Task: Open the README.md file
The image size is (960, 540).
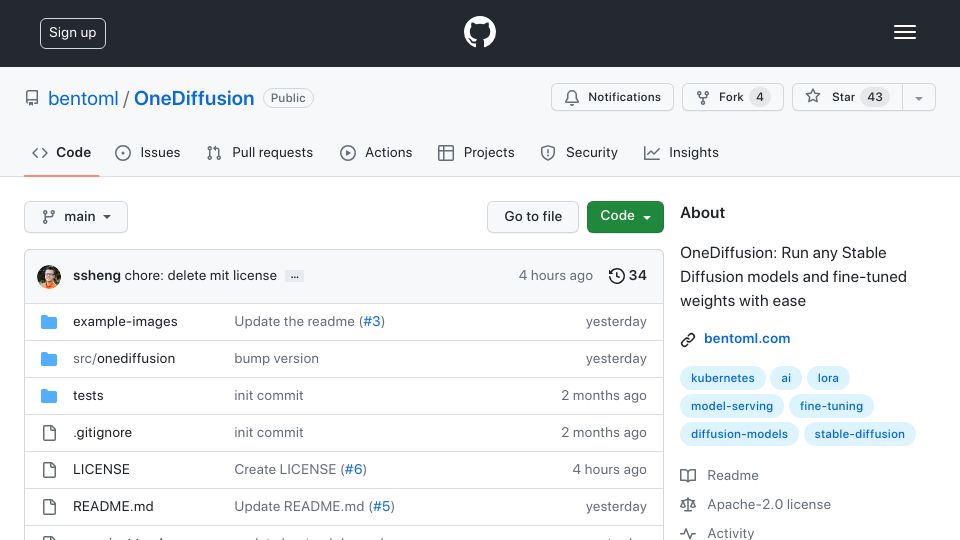Action: (x=113, y=506)
